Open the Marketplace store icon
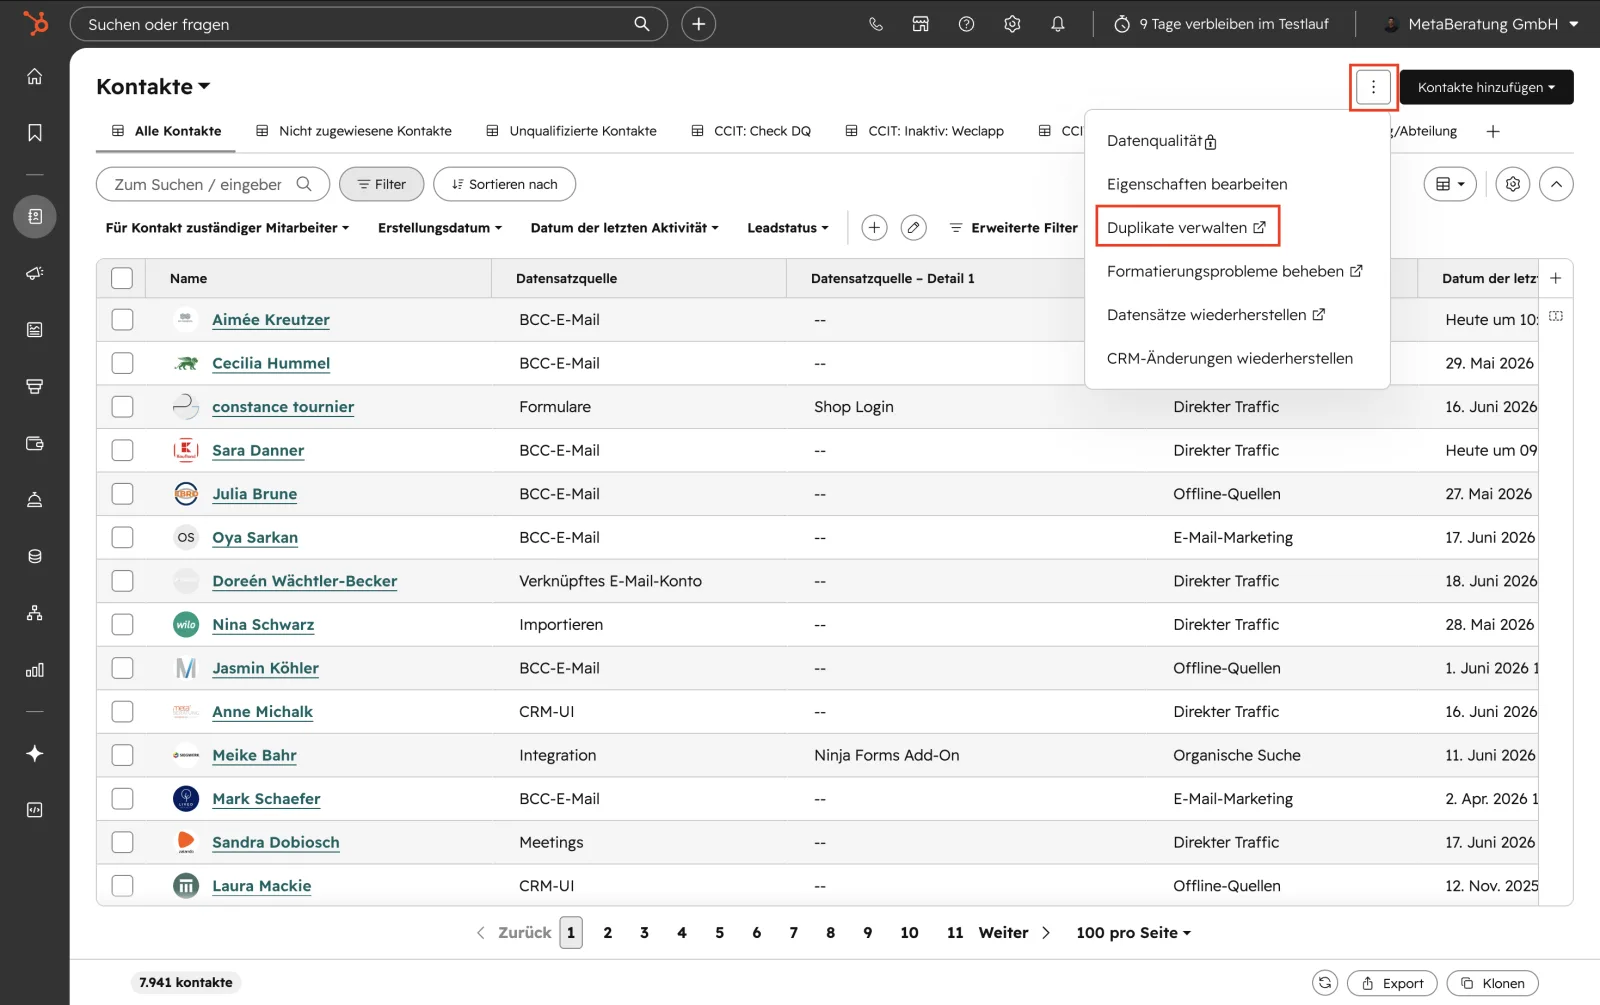Image resolution: width=1600 pixels, height=1005 pixels. (921, 24)
